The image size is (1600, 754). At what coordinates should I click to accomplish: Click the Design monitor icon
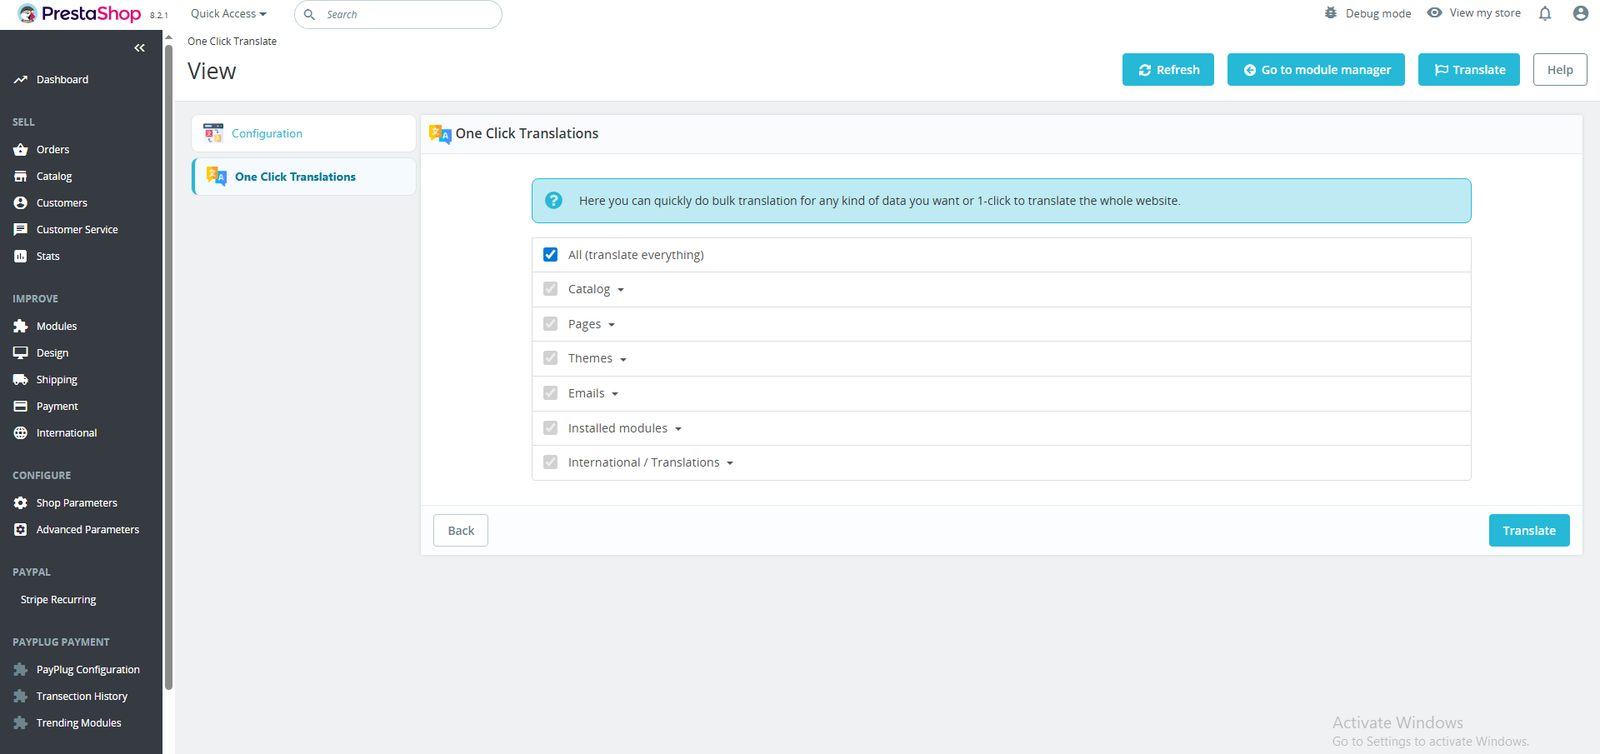tap(20, 353)
